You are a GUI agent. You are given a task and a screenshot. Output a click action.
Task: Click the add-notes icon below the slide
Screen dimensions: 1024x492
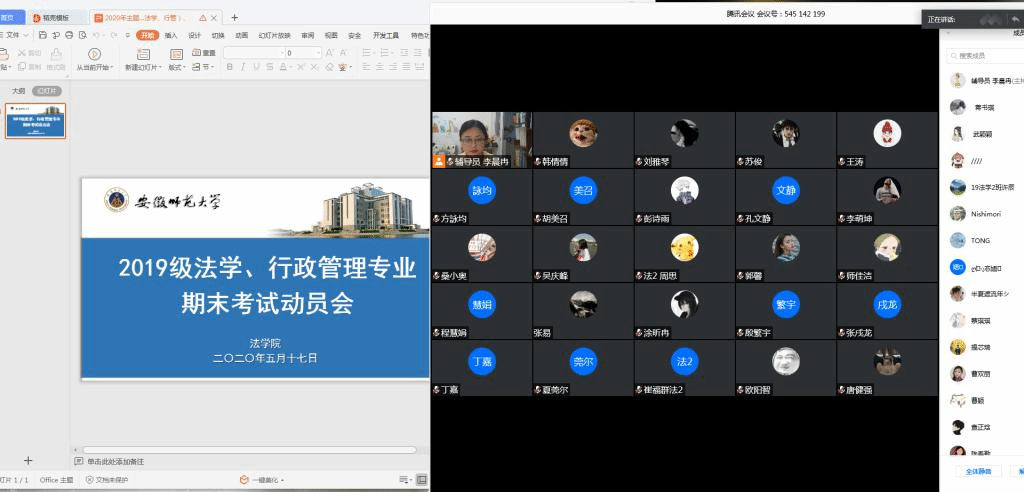point(79,461)
